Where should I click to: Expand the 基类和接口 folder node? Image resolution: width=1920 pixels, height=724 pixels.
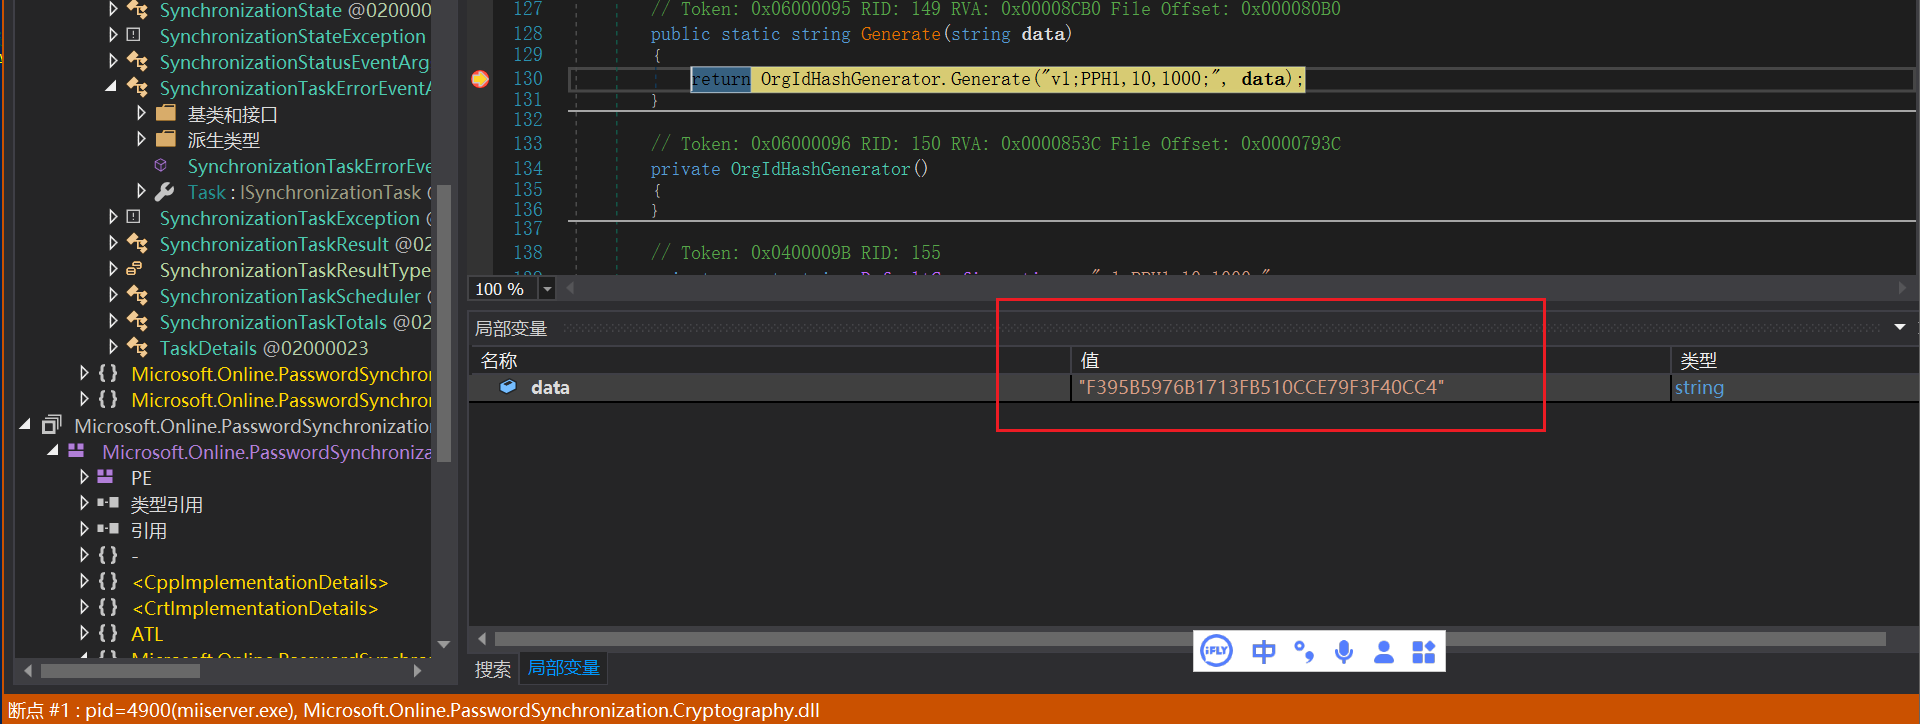pos(141,114)
